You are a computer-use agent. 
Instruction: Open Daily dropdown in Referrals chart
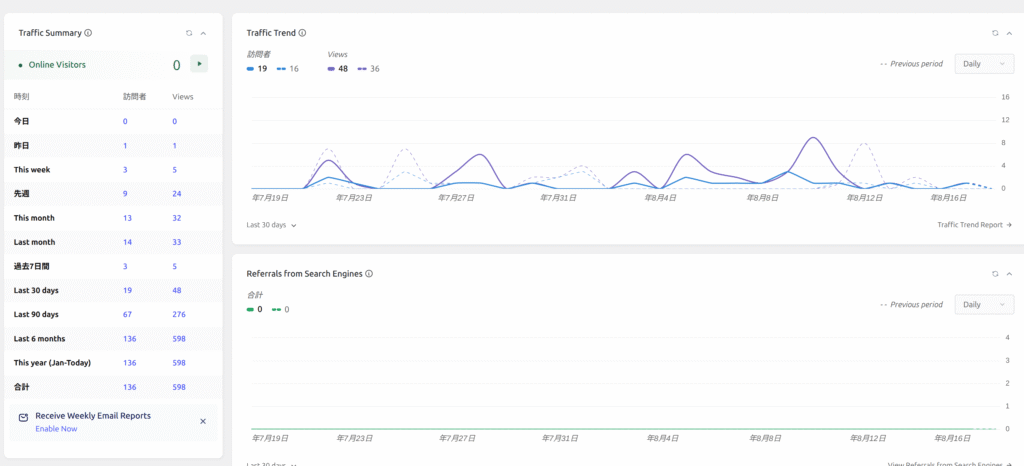(984, 304)
